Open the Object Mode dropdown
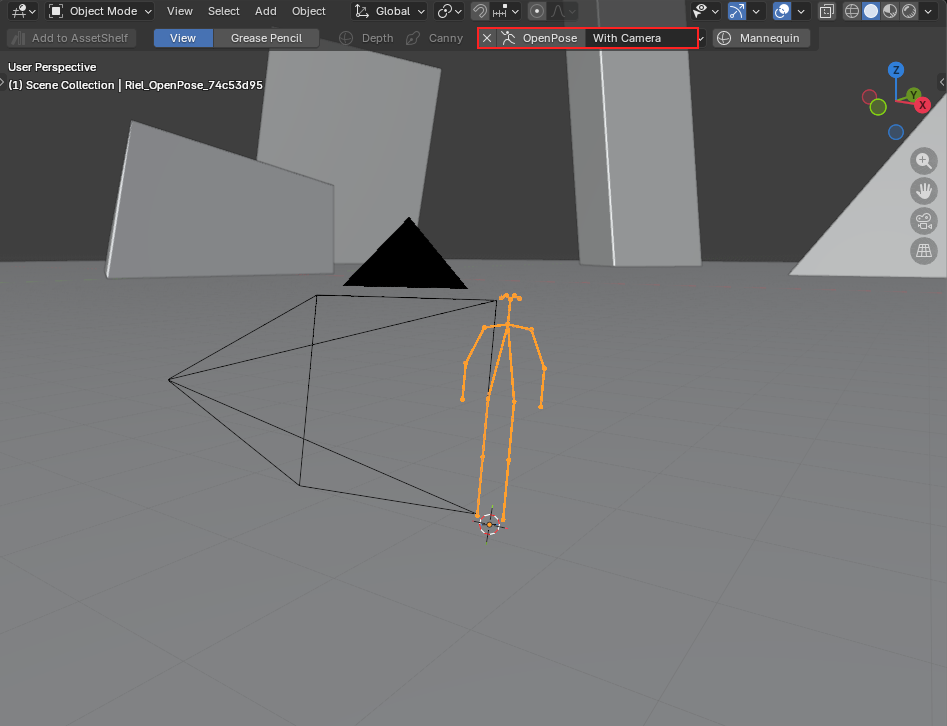Viewport: 947px width, 726px height. pos(101,11)
